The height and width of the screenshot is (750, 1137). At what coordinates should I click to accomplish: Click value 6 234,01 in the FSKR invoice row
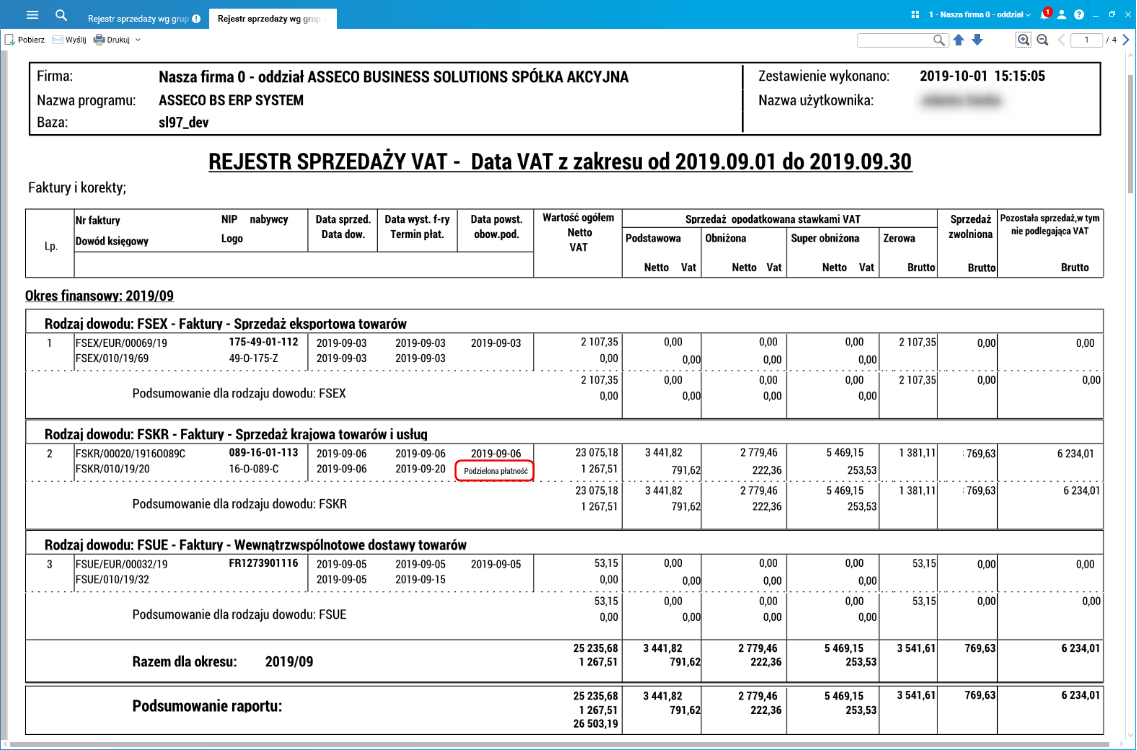tap(1075, 453)
